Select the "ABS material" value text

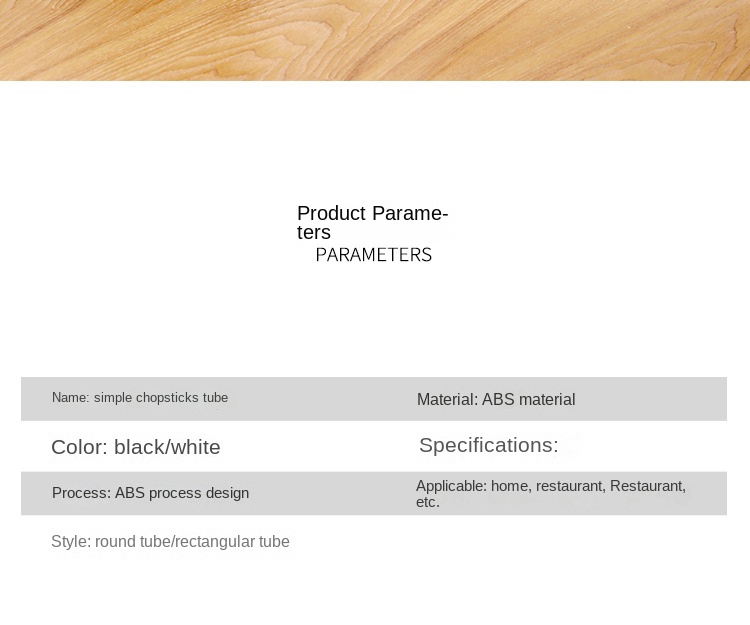pyautogui.click(x=529, y=400)
